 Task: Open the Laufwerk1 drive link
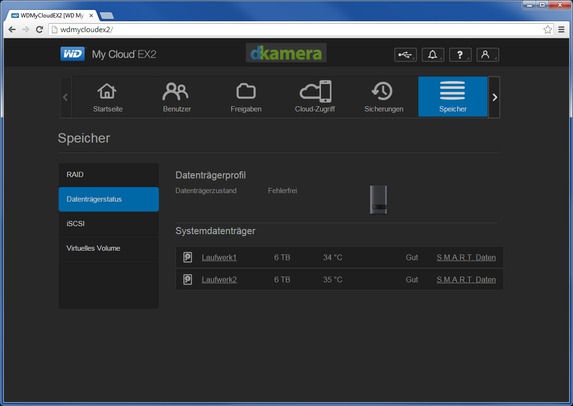pyautogui.click(x=219, y=258)
